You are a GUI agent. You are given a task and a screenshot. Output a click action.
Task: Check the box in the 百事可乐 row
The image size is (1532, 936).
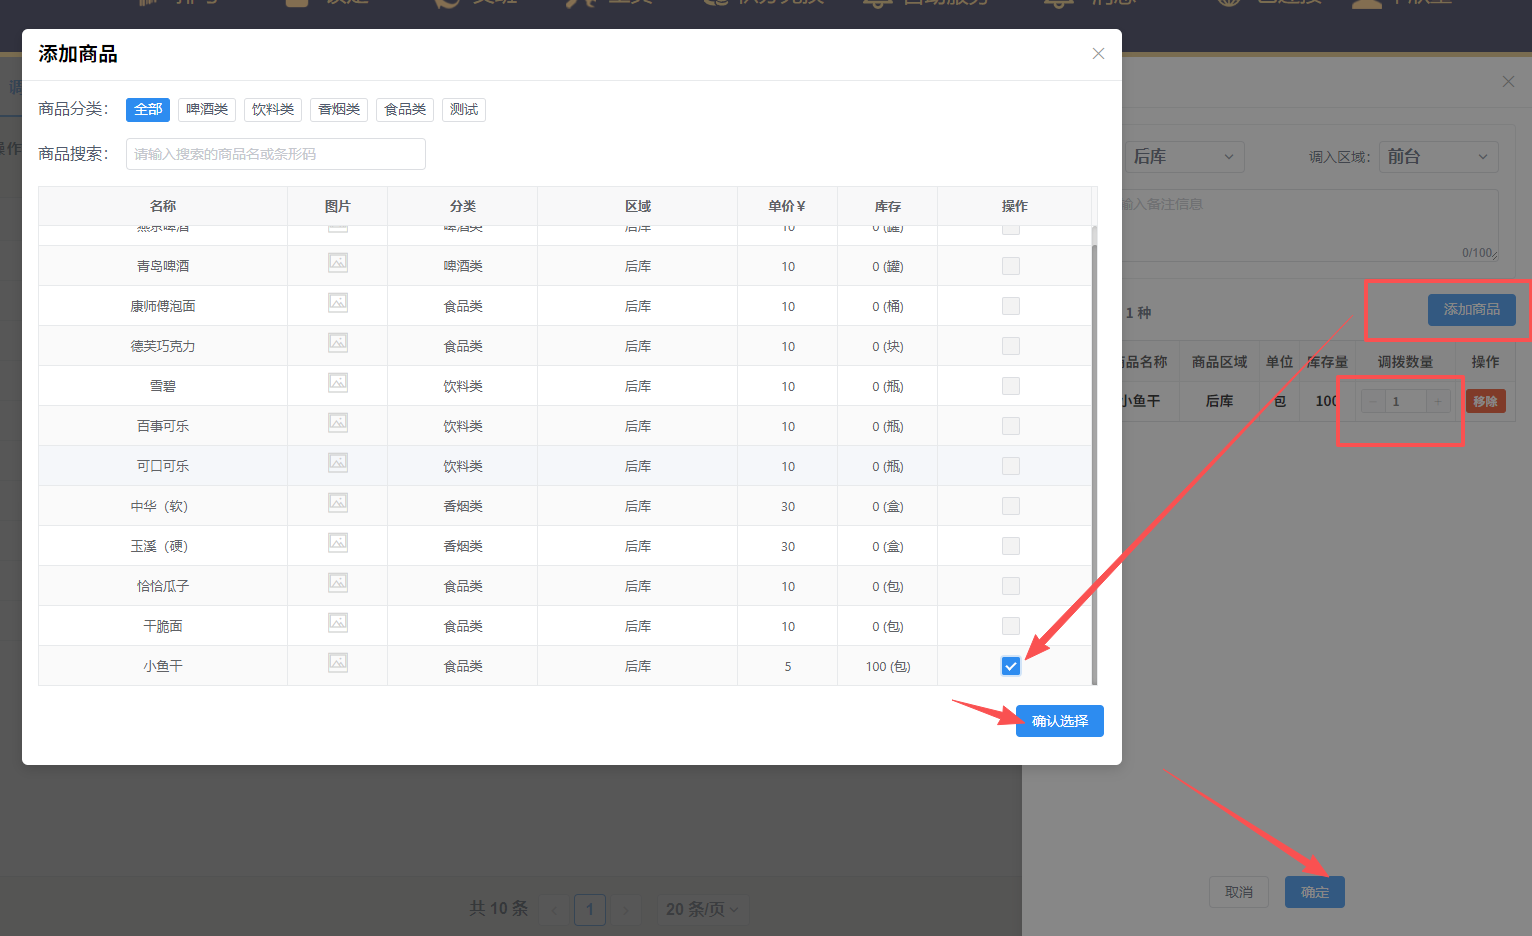[x=1011, y=426]
